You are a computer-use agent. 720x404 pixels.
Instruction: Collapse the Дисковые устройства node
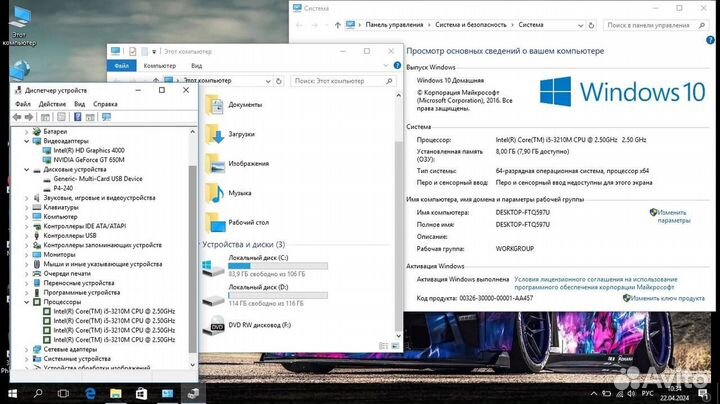tap(27, 170)
